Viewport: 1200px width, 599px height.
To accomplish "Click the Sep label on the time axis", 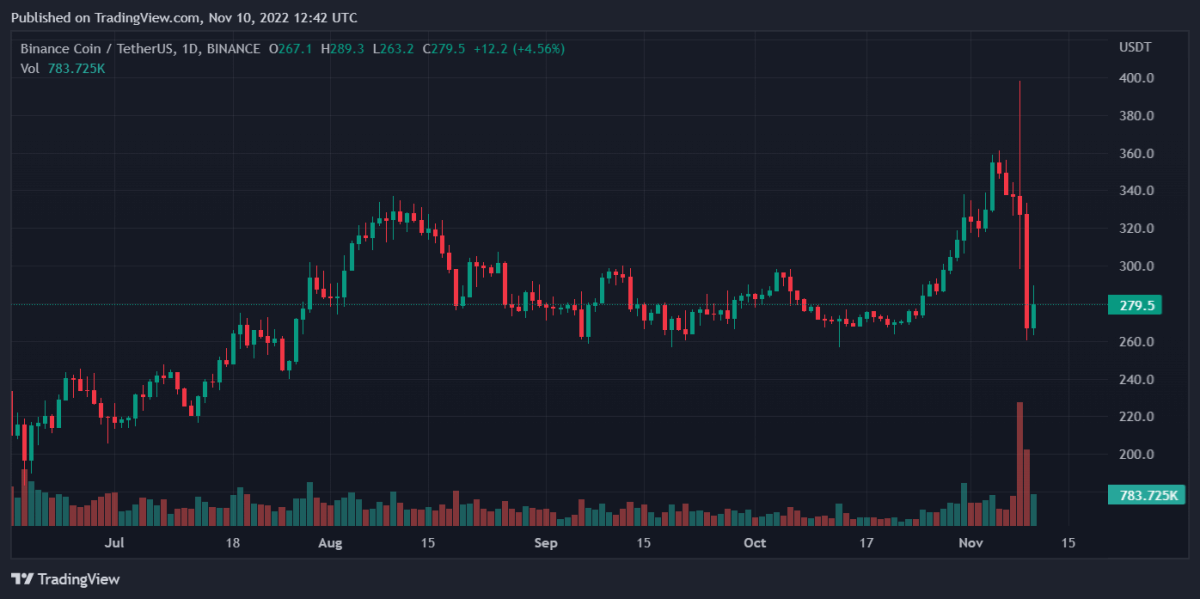I will pos(546,543).
